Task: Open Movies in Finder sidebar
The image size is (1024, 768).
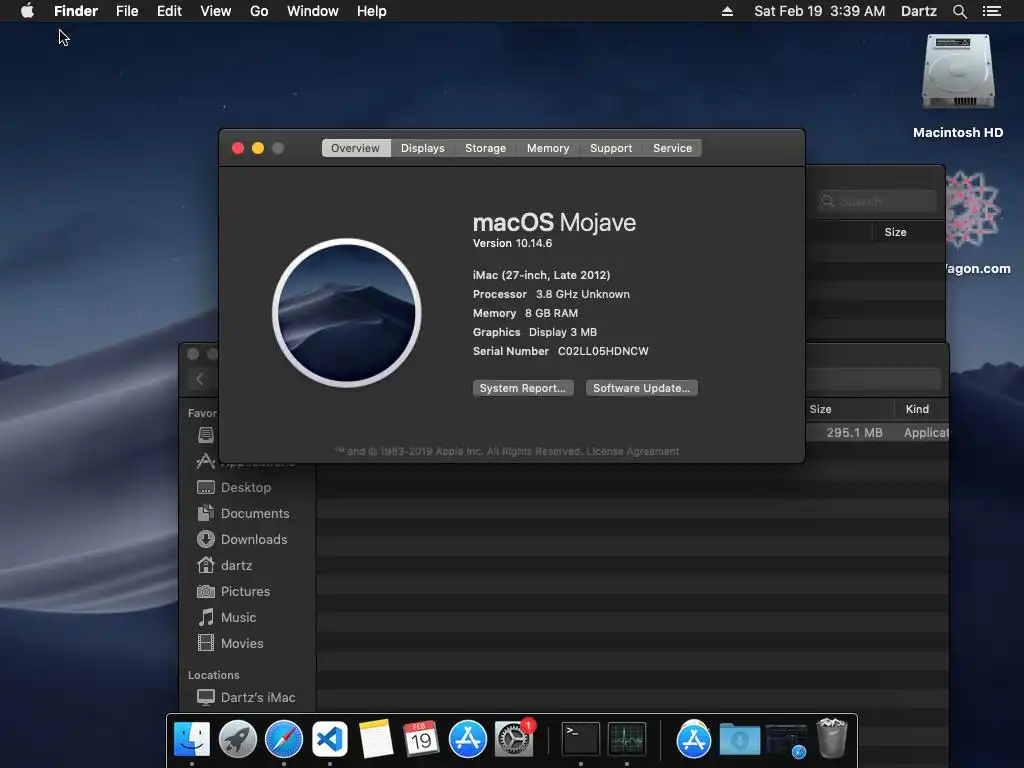Action: click(x=230, y=643)
